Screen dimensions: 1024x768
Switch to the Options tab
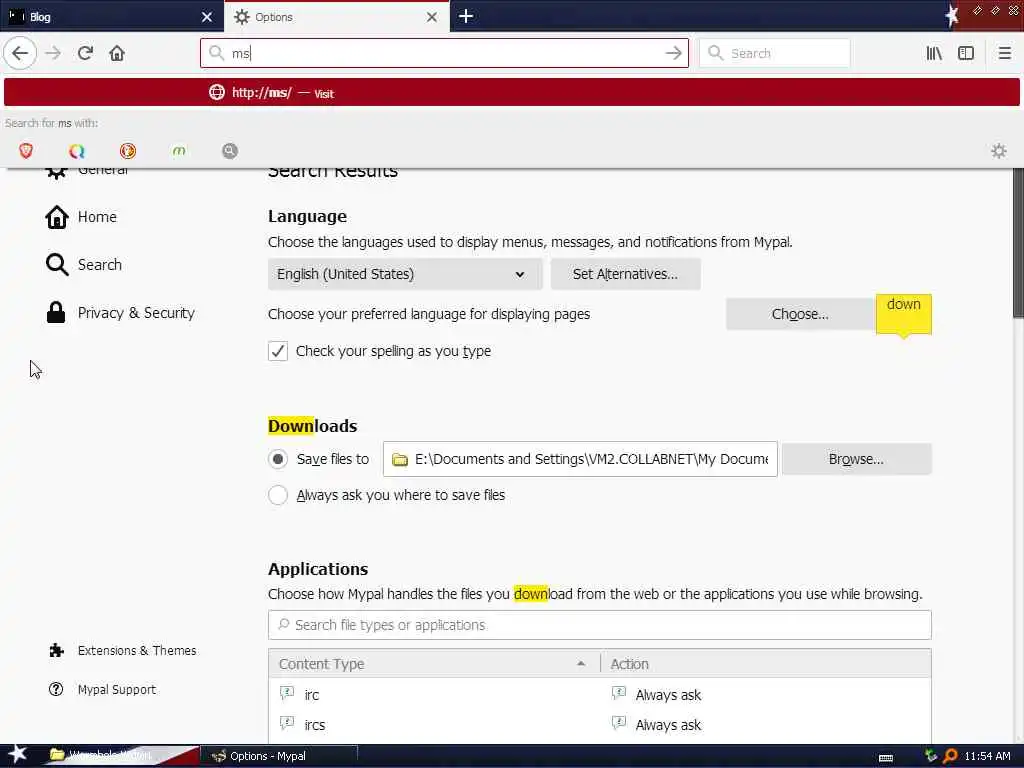point(336,17)
